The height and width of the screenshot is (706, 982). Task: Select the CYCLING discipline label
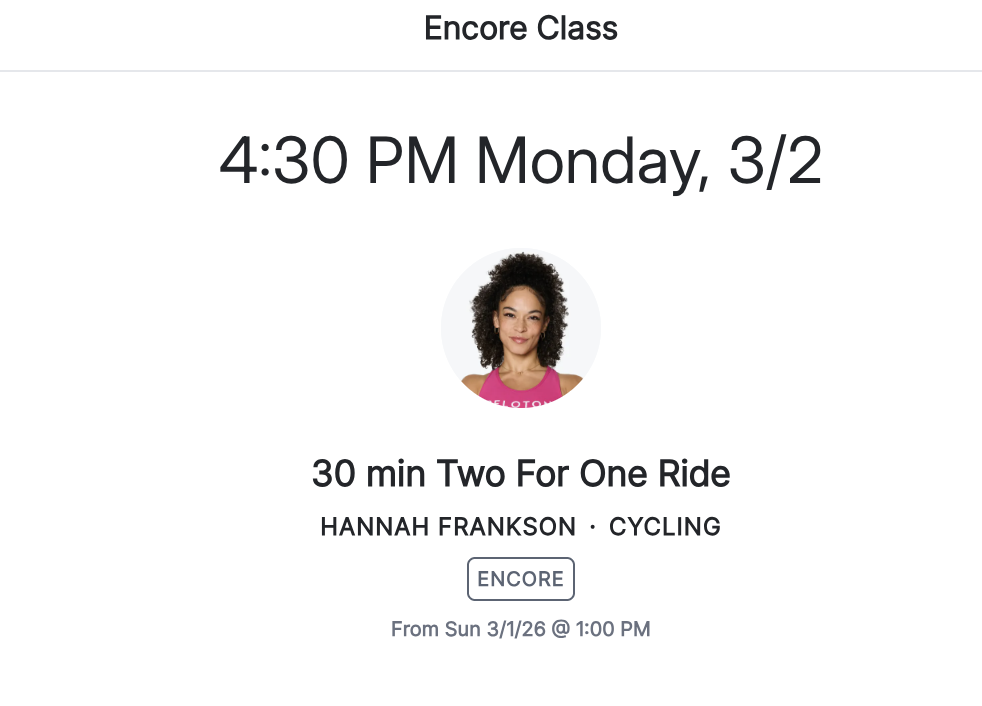[666, 527]
